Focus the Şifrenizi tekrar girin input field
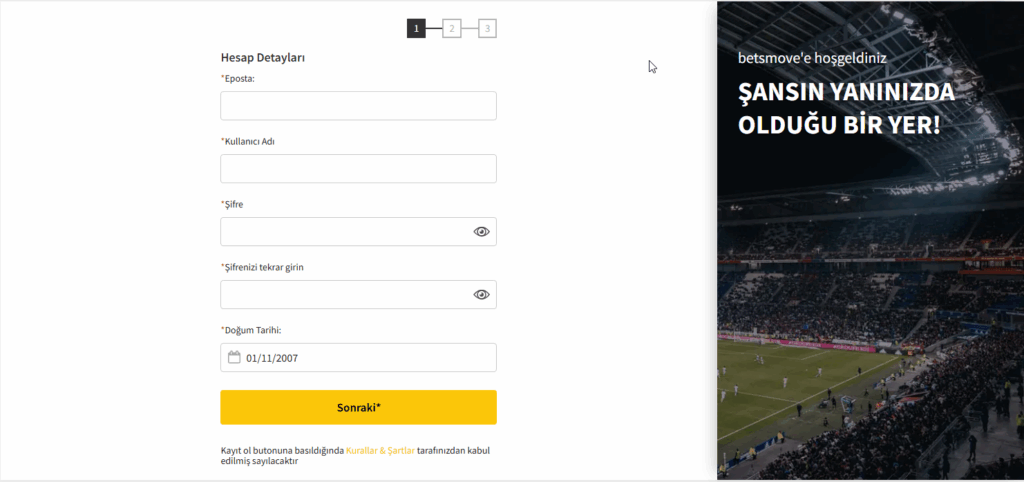Viewport: 1024px width, 482px height. coord(345,295)
